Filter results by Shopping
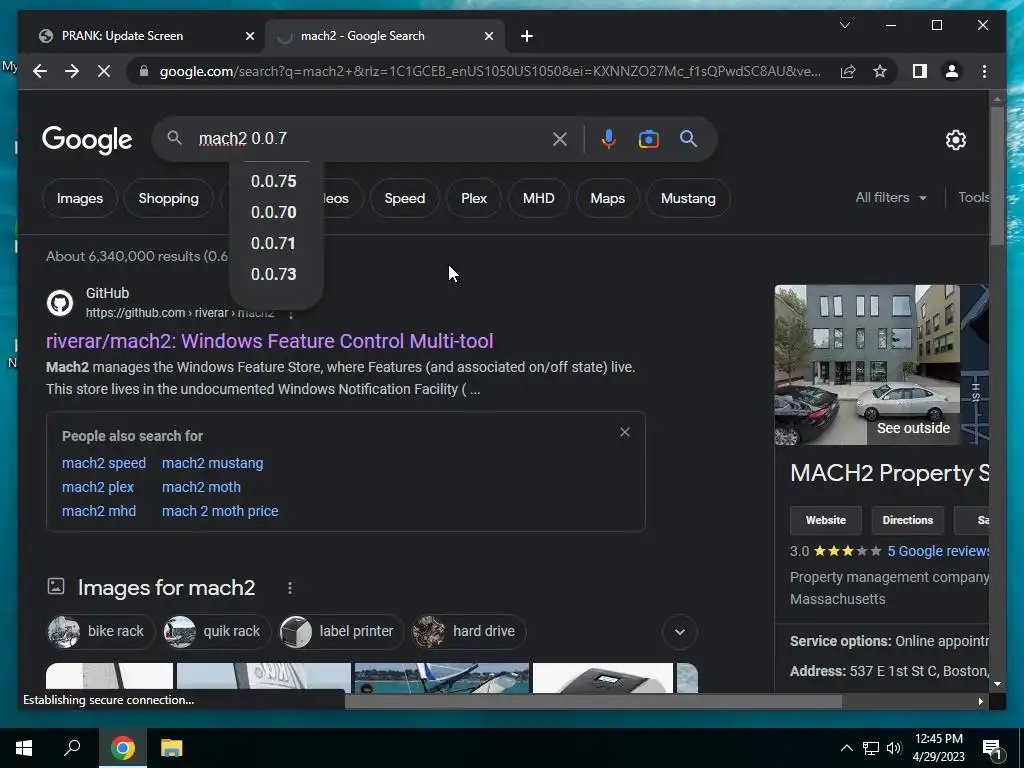 pyautogui.click(x=168, y=198)
